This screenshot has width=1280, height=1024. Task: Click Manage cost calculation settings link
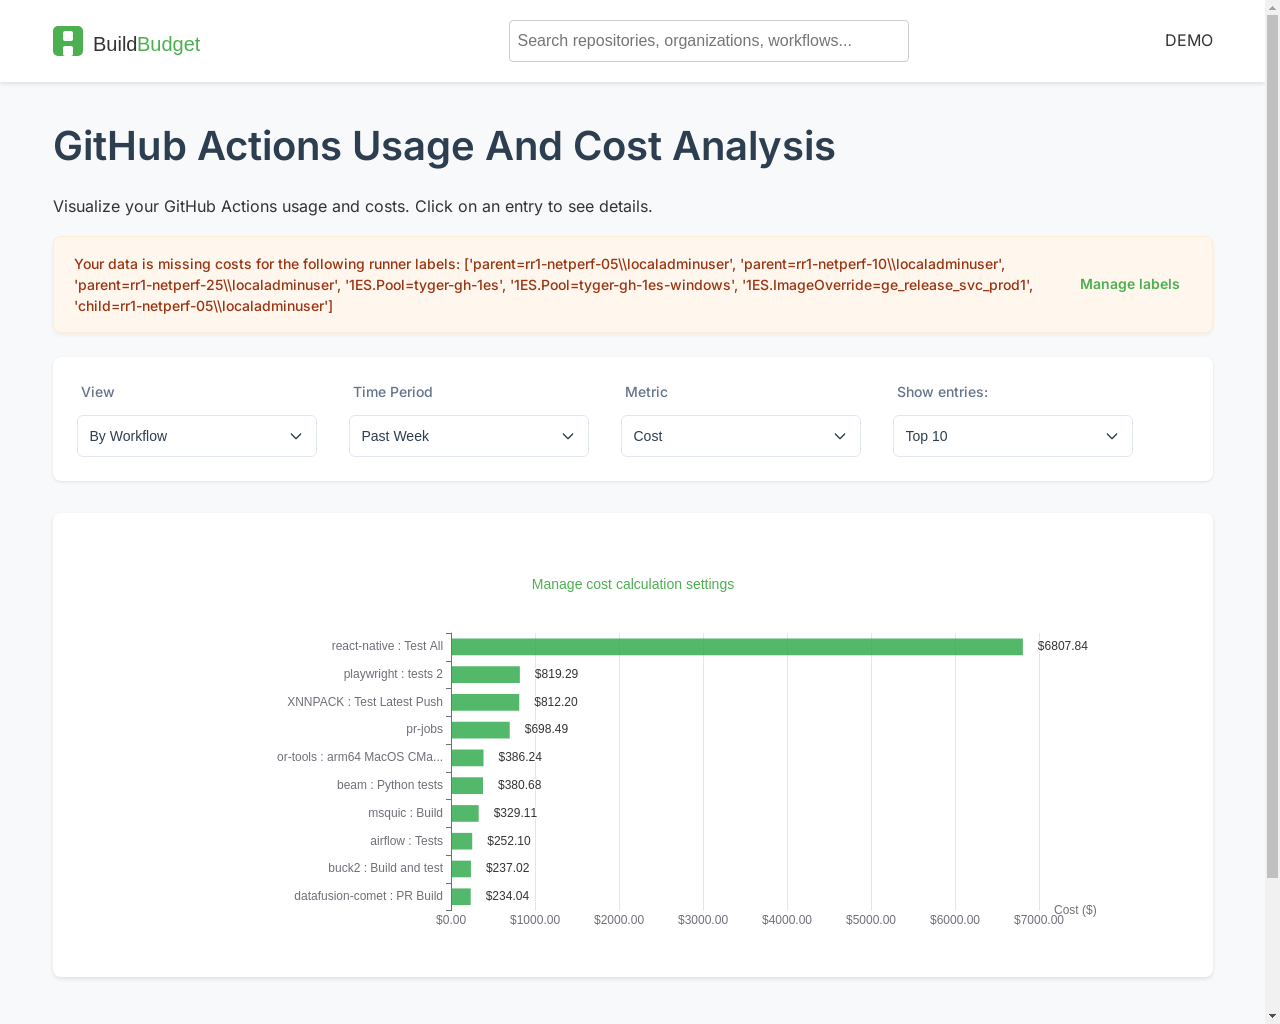tap(633, 584)
